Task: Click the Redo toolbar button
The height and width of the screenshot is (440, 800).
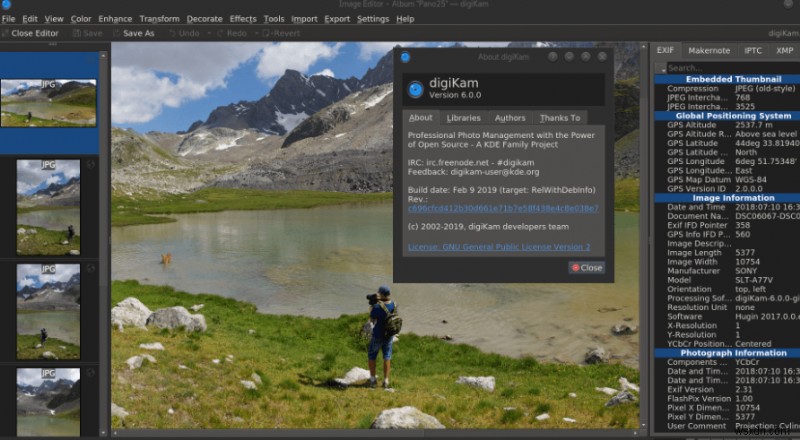Action: 232,33
